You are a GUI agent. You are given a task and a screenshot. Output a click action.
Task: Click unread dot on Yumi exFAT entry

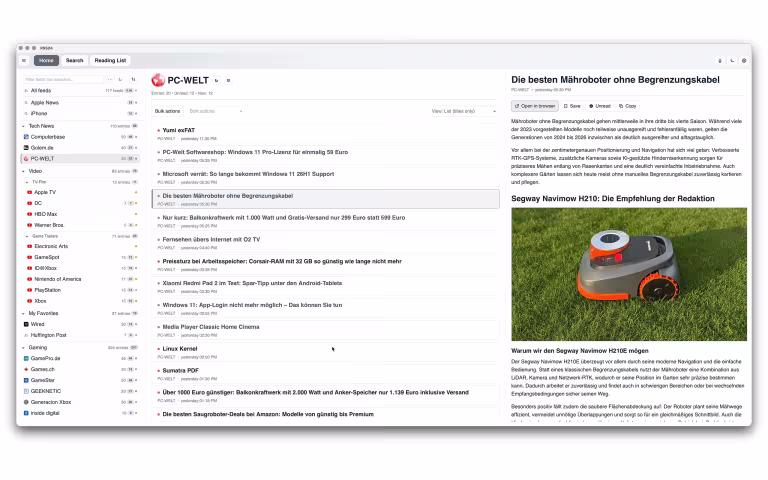(x=159, y=130)
